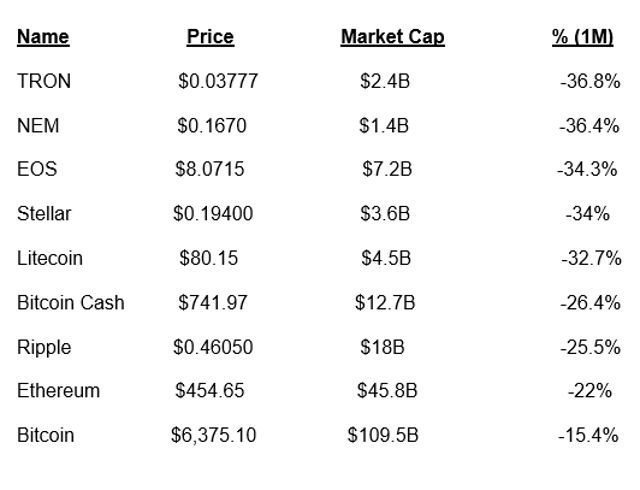Select the Bitcoin Cash name
The image size is (640, 490).
pos(71,302)
